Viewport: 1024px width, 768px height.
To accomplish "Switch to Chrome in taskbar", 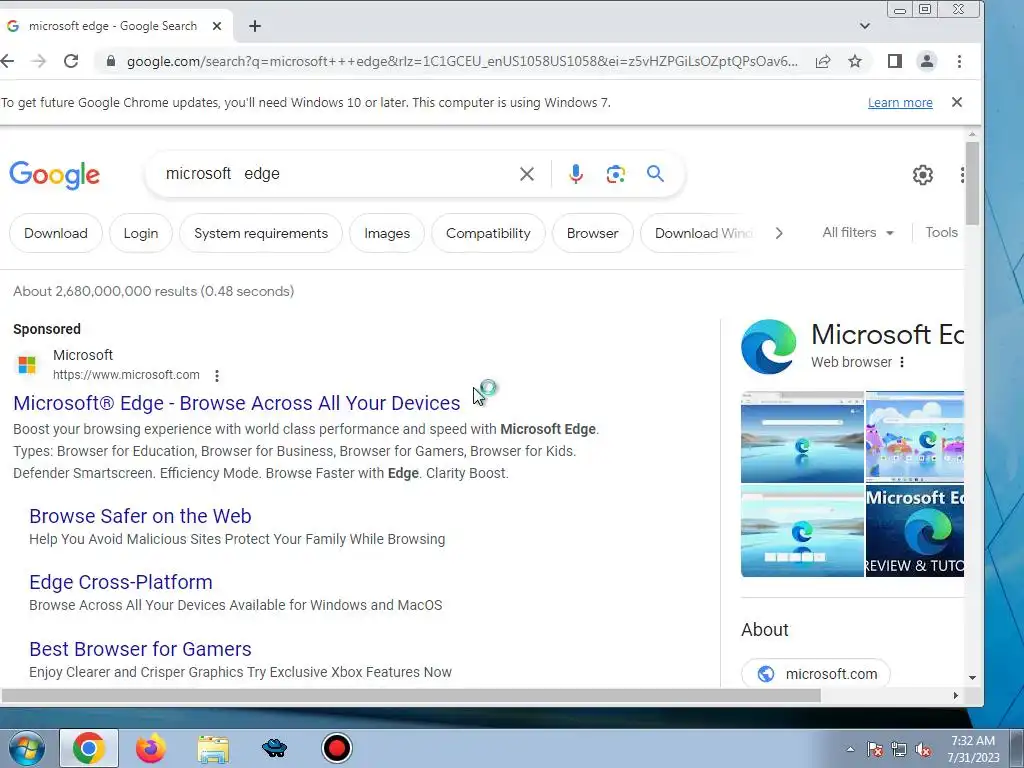I will point(89,748).
